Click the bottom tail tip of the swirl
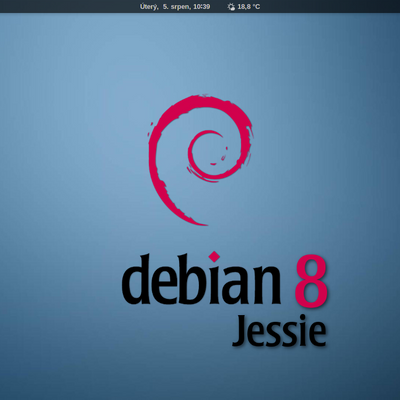This screenshot has width=400, height=400. pos(202,223)
